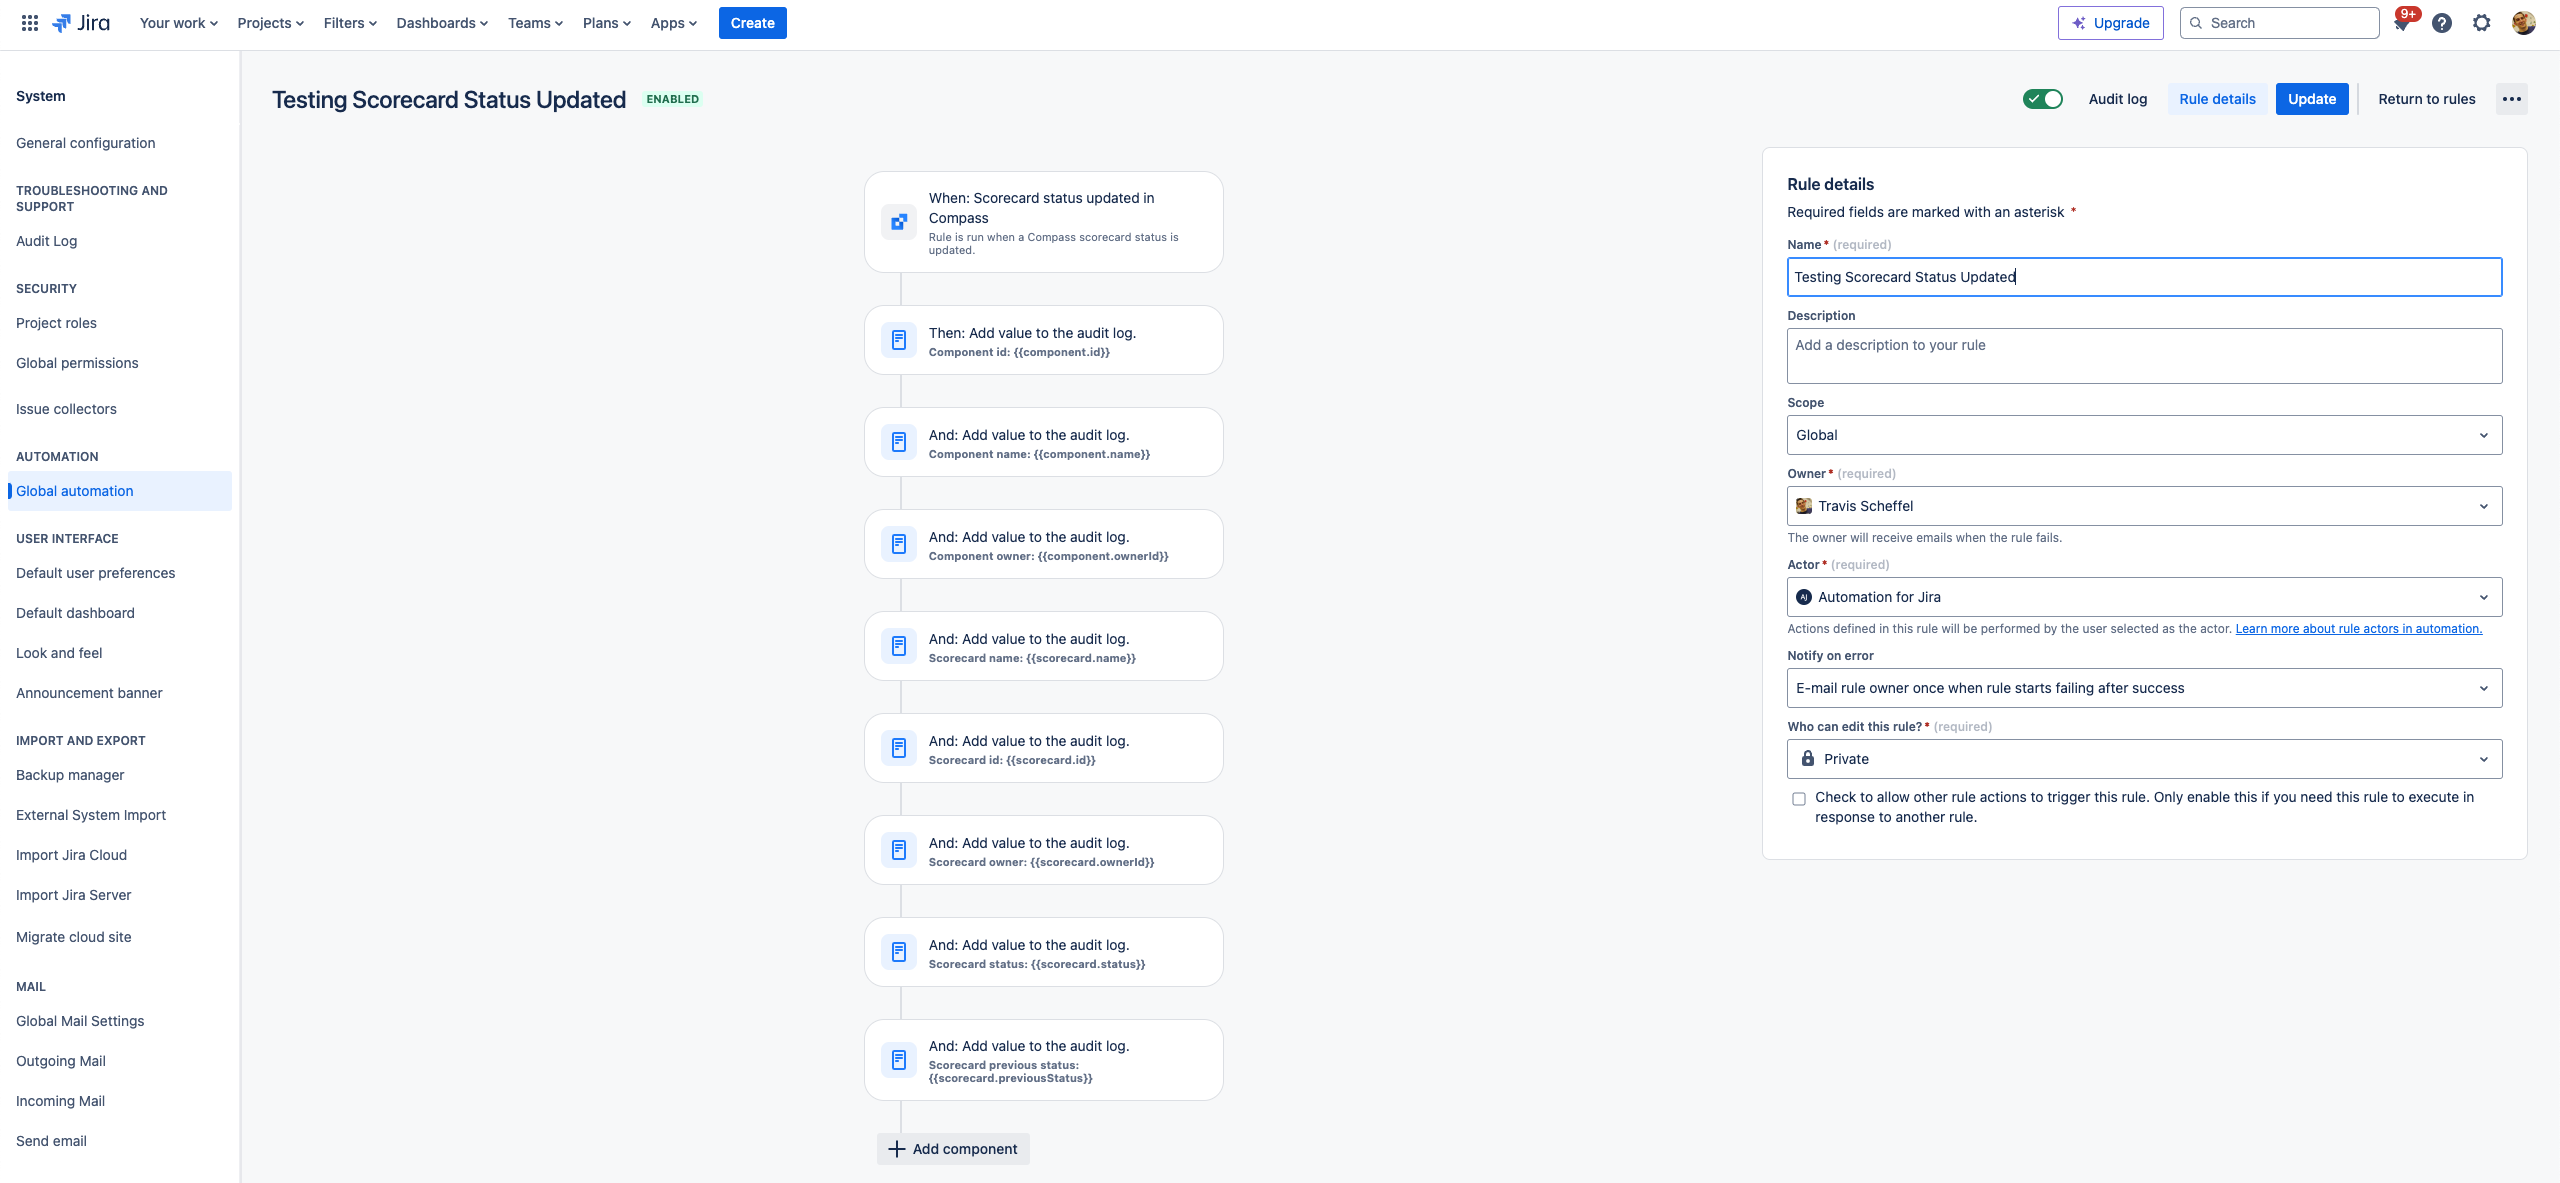Open the Who can edit this rule dropdown
This screenshot has width=2560, height=1183.
pos(2144,759)
